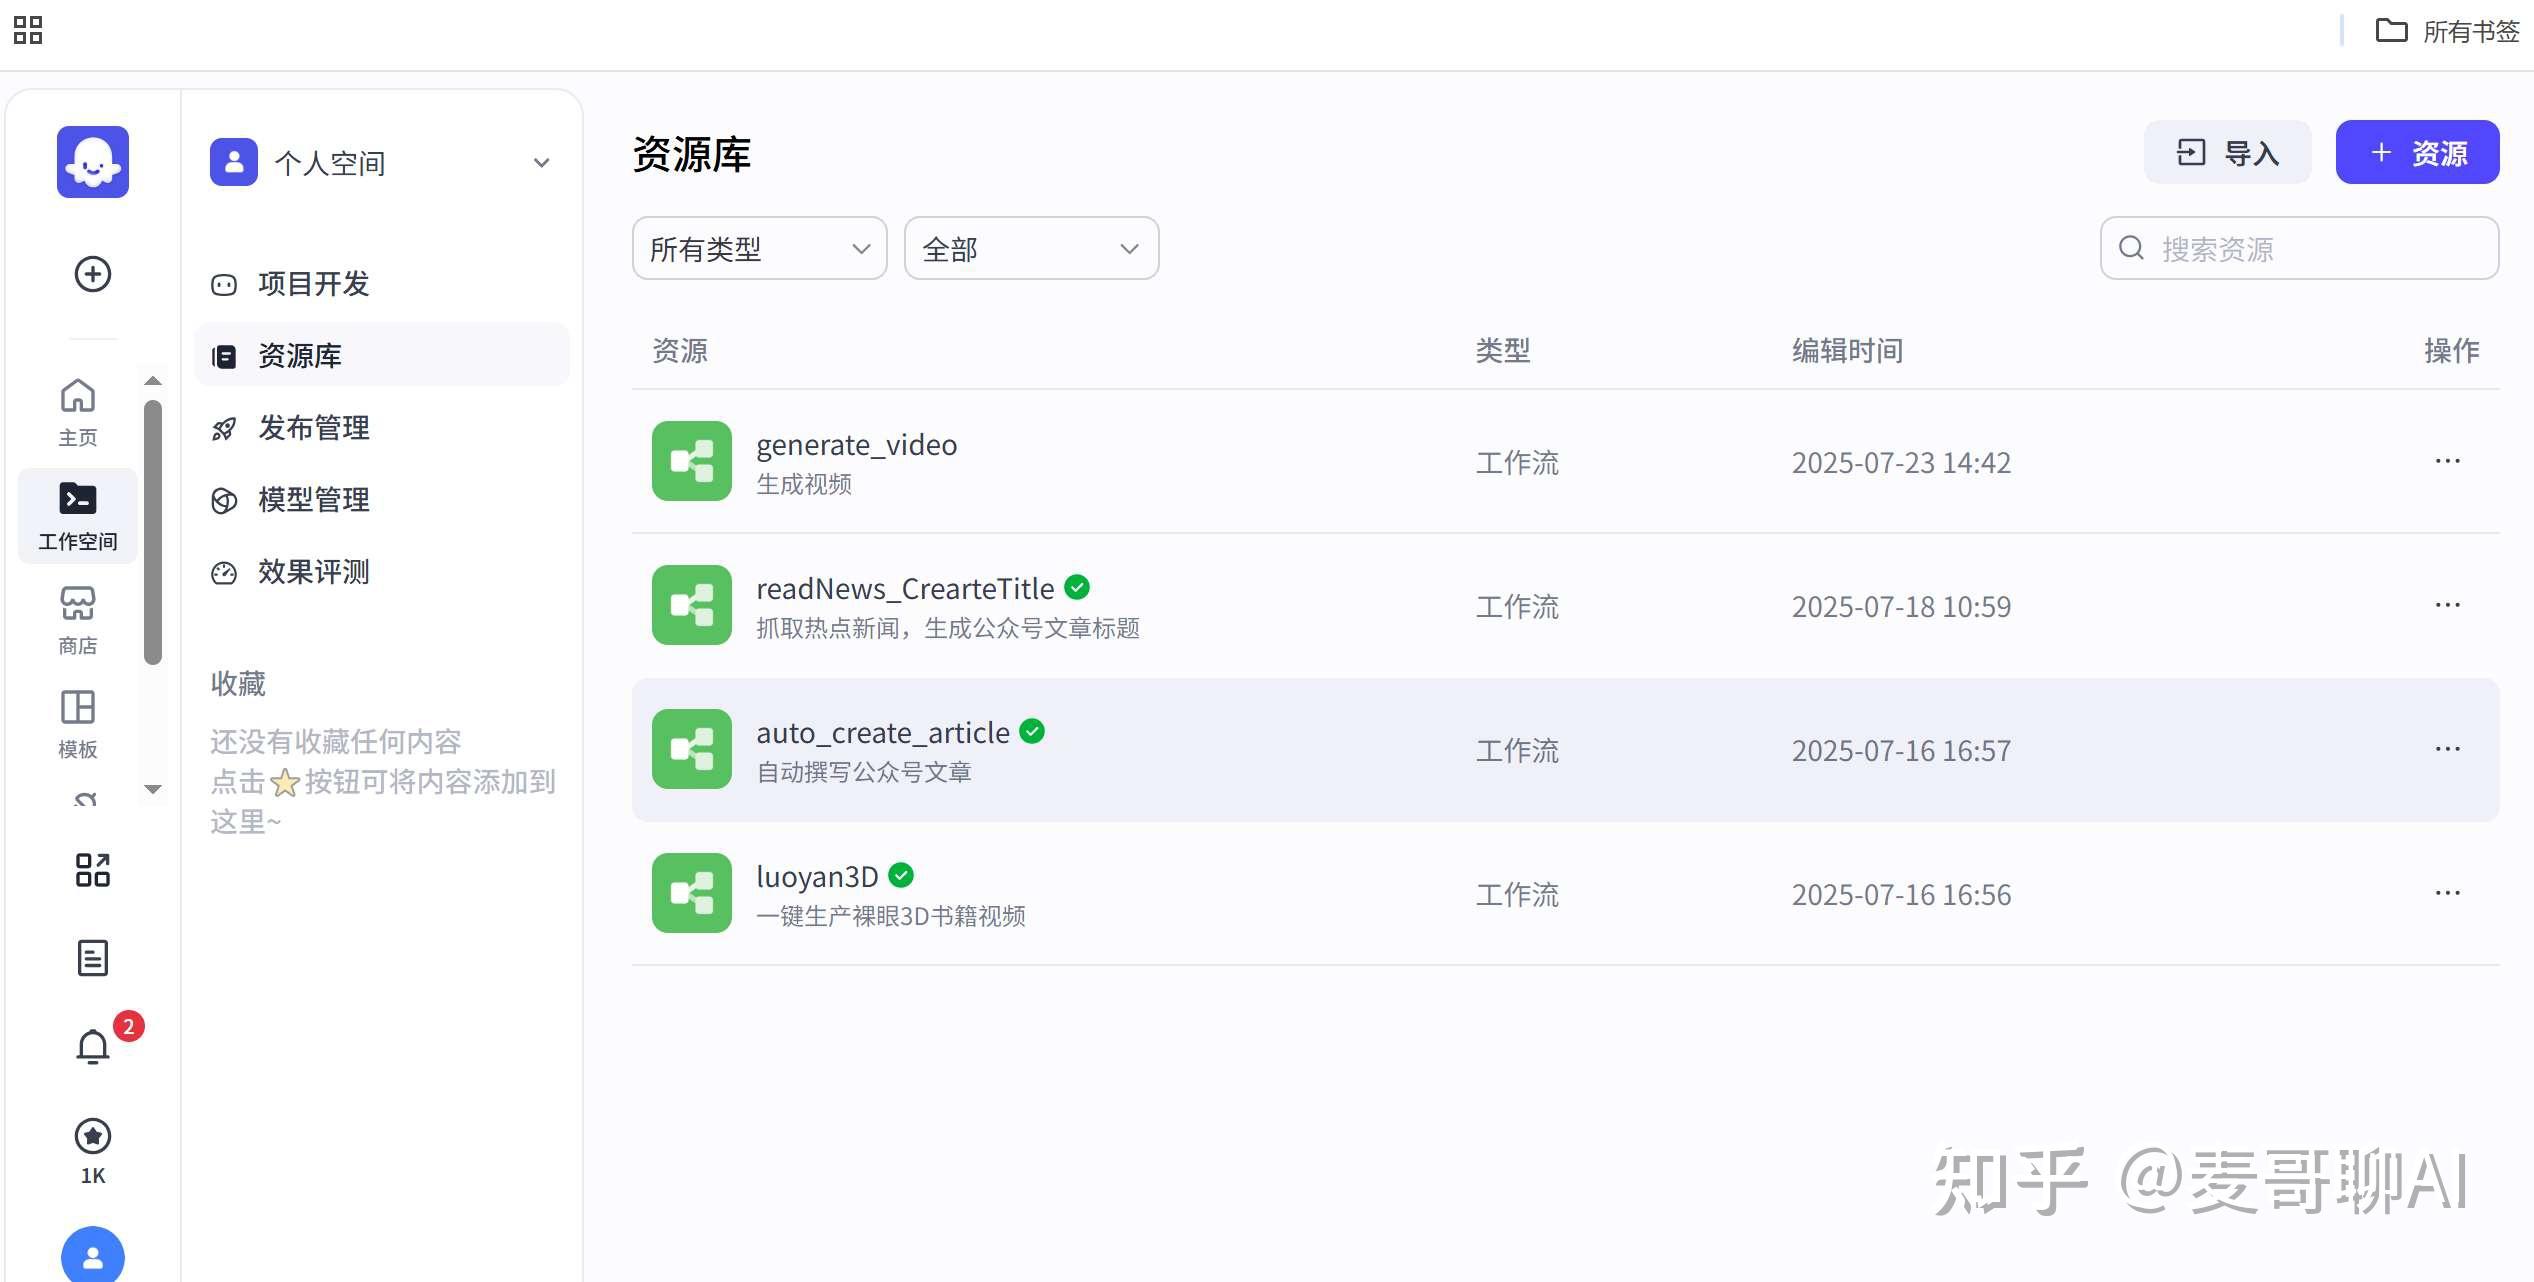Select the generate_video workflow icon
Screen dimensions: 2534x1282
[x=690, y=462]
